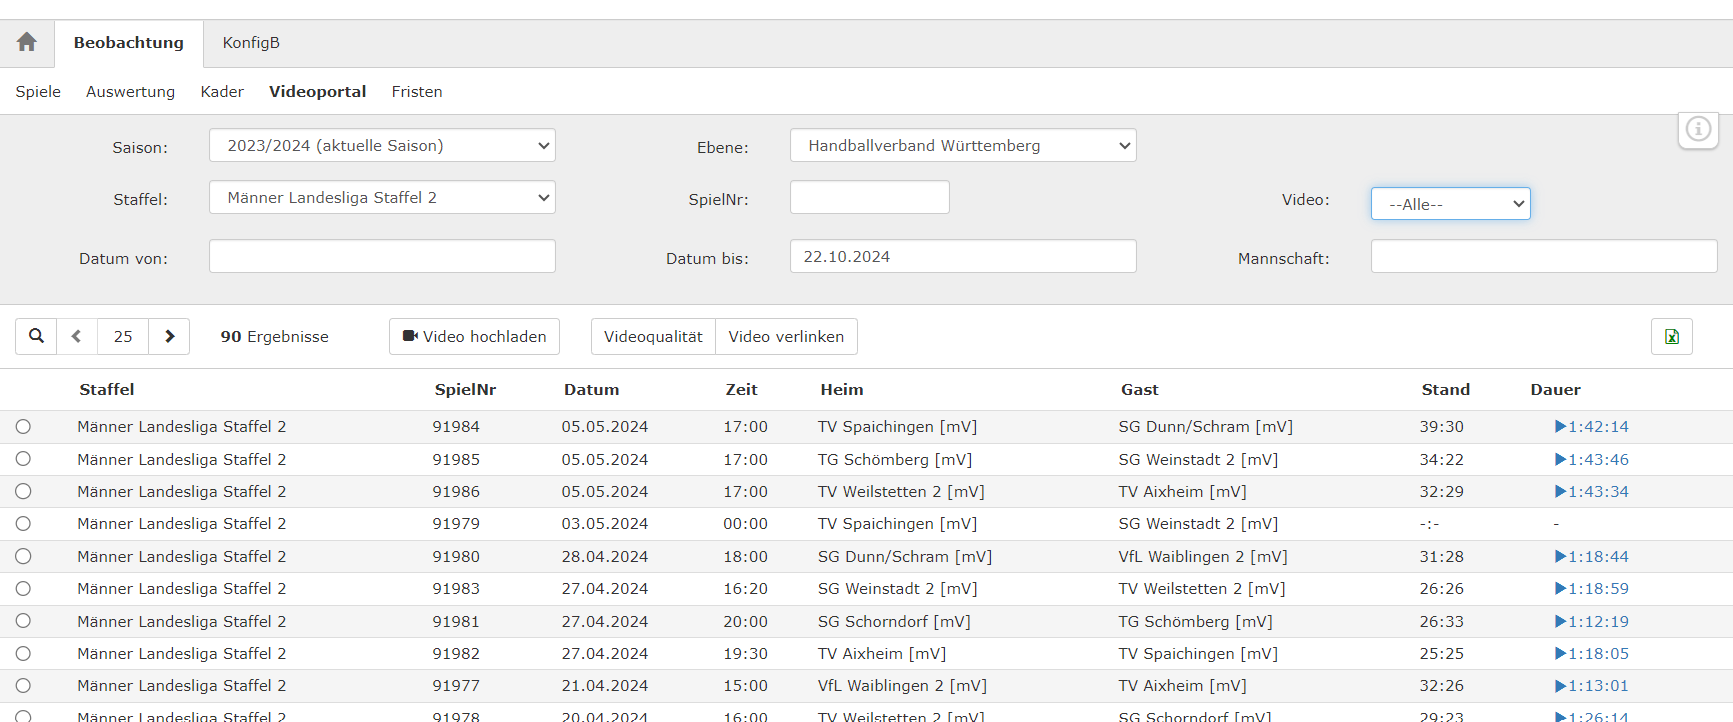Click the info icon at top right

coord(1698,129)
